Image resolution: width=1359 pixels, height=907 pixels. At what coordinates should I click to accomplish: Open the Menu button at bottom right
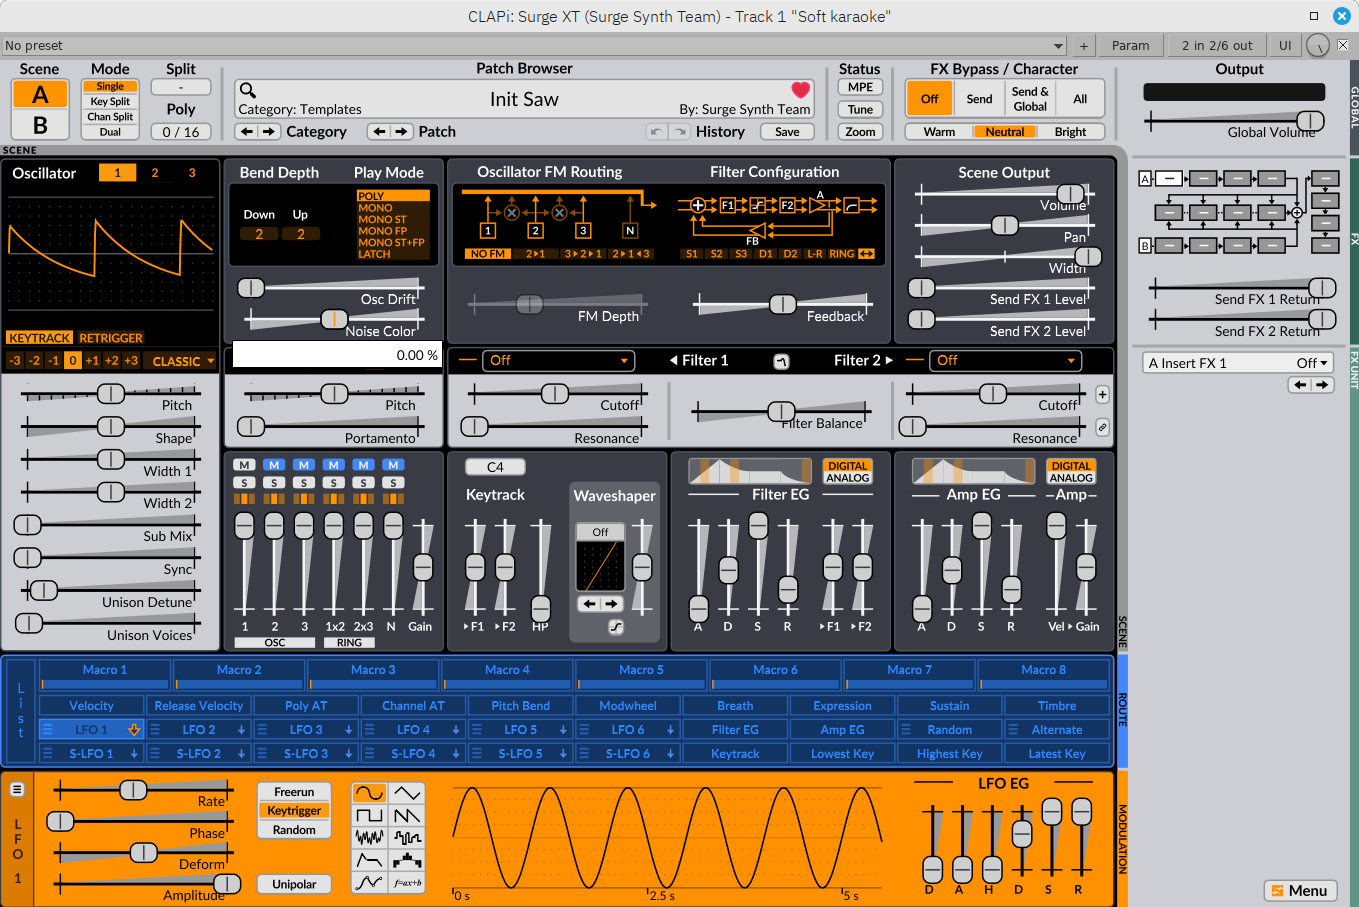[1300, 891]
